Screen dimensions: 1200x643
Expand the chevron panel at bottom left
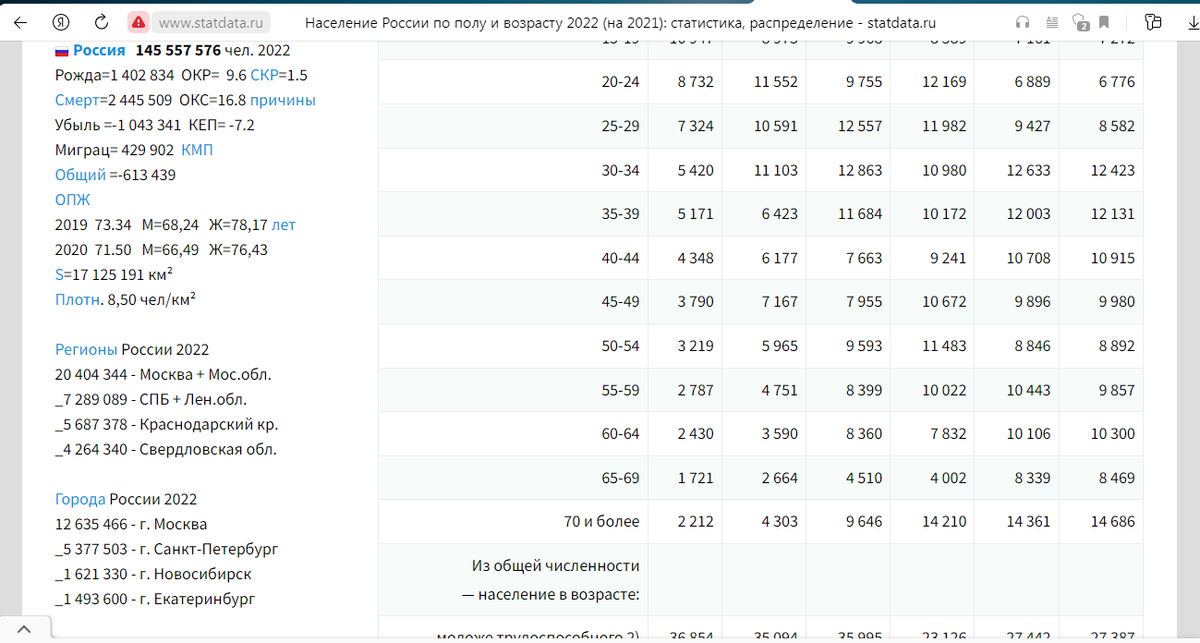point(23,629)
